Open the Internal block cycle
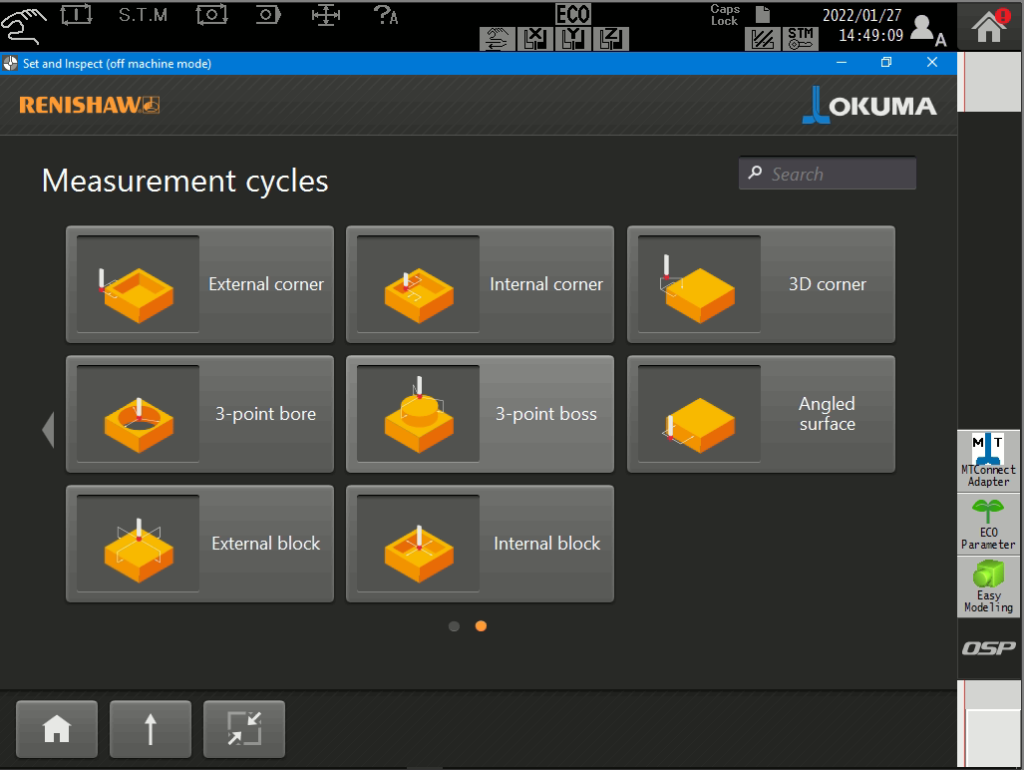 pyautogui.click(x=480, y=544)
